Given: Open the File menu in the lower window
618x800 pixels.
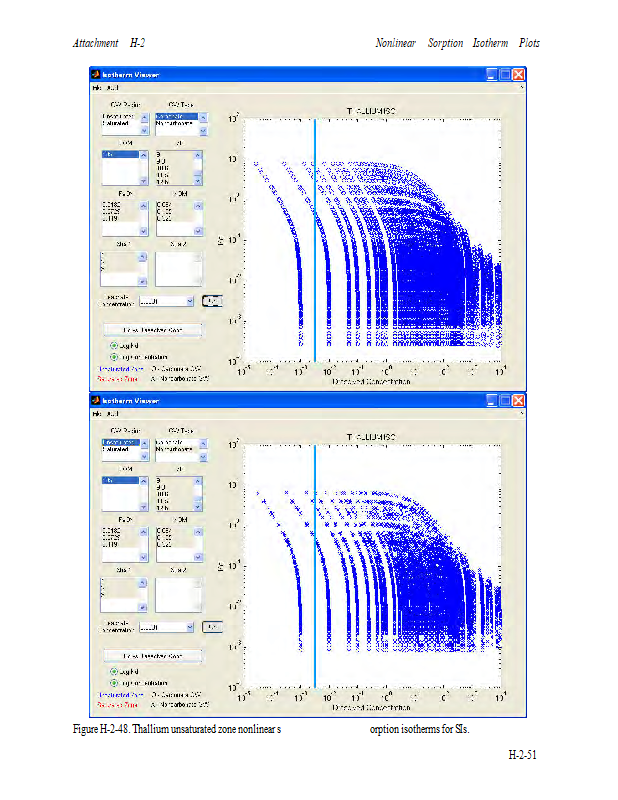Looking at the screenshot, I should (98, 413).
